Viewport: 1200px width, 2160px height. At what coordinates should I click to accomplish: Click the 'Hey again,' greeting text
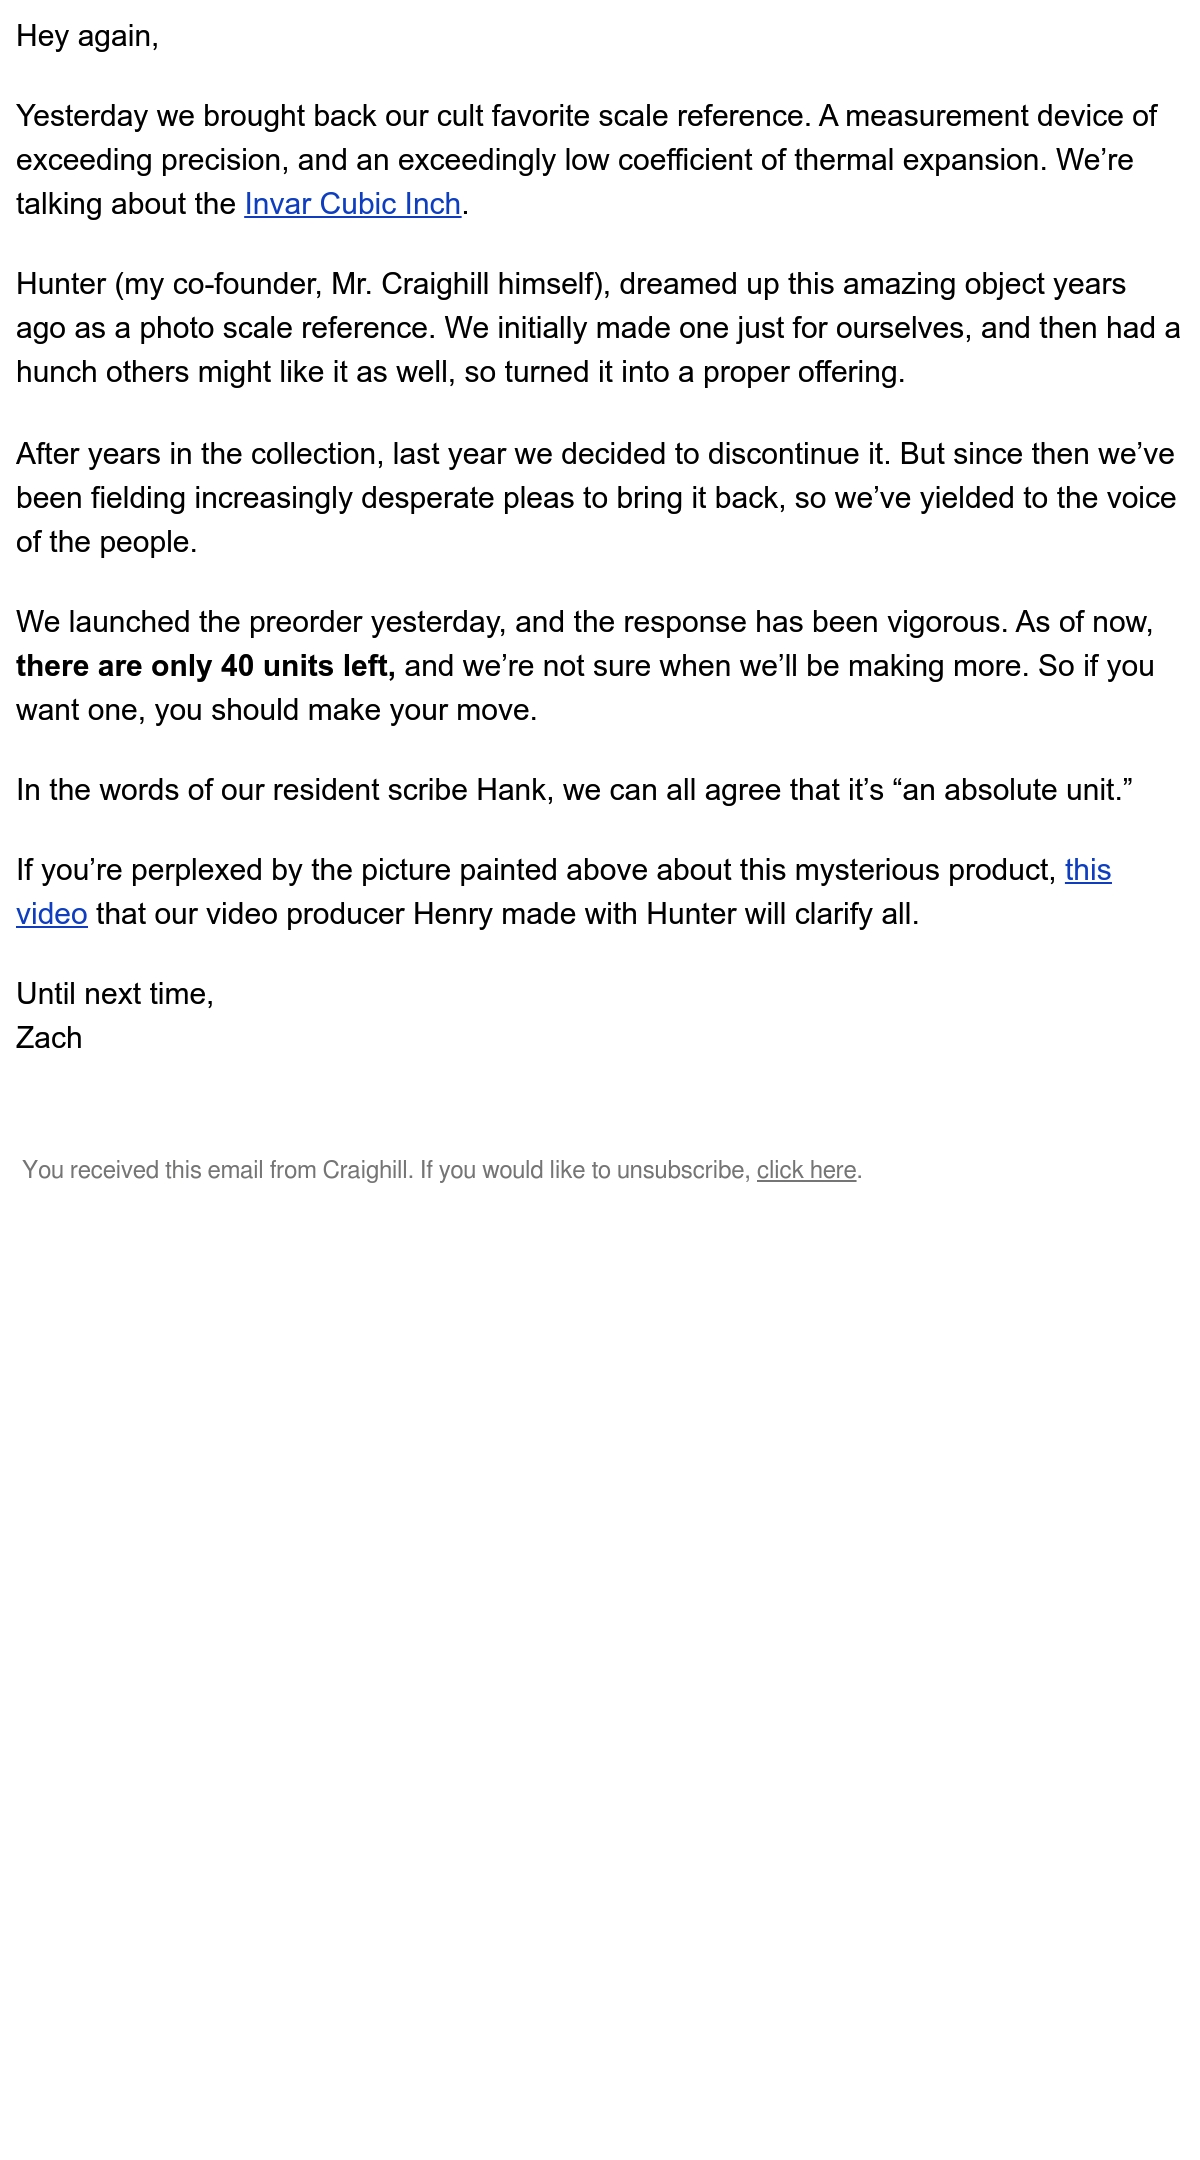click(x=87, y=36)
